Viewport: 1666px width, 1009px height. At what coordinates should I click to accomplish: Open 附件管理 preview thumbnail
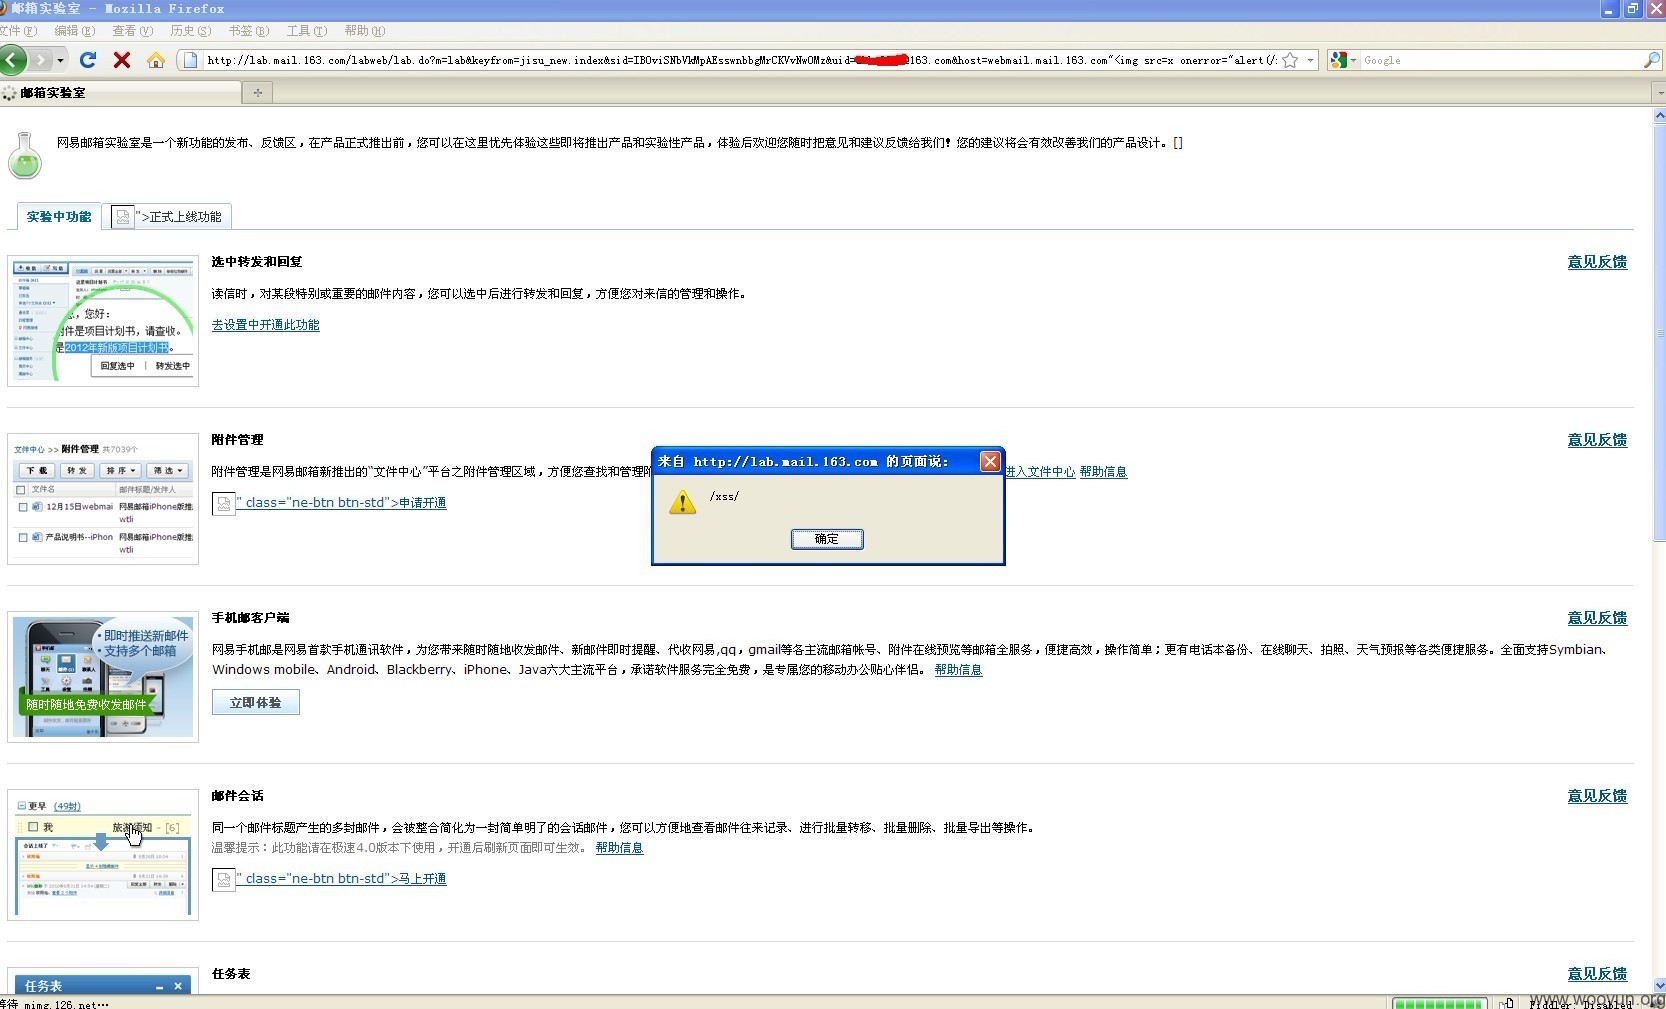103,499
